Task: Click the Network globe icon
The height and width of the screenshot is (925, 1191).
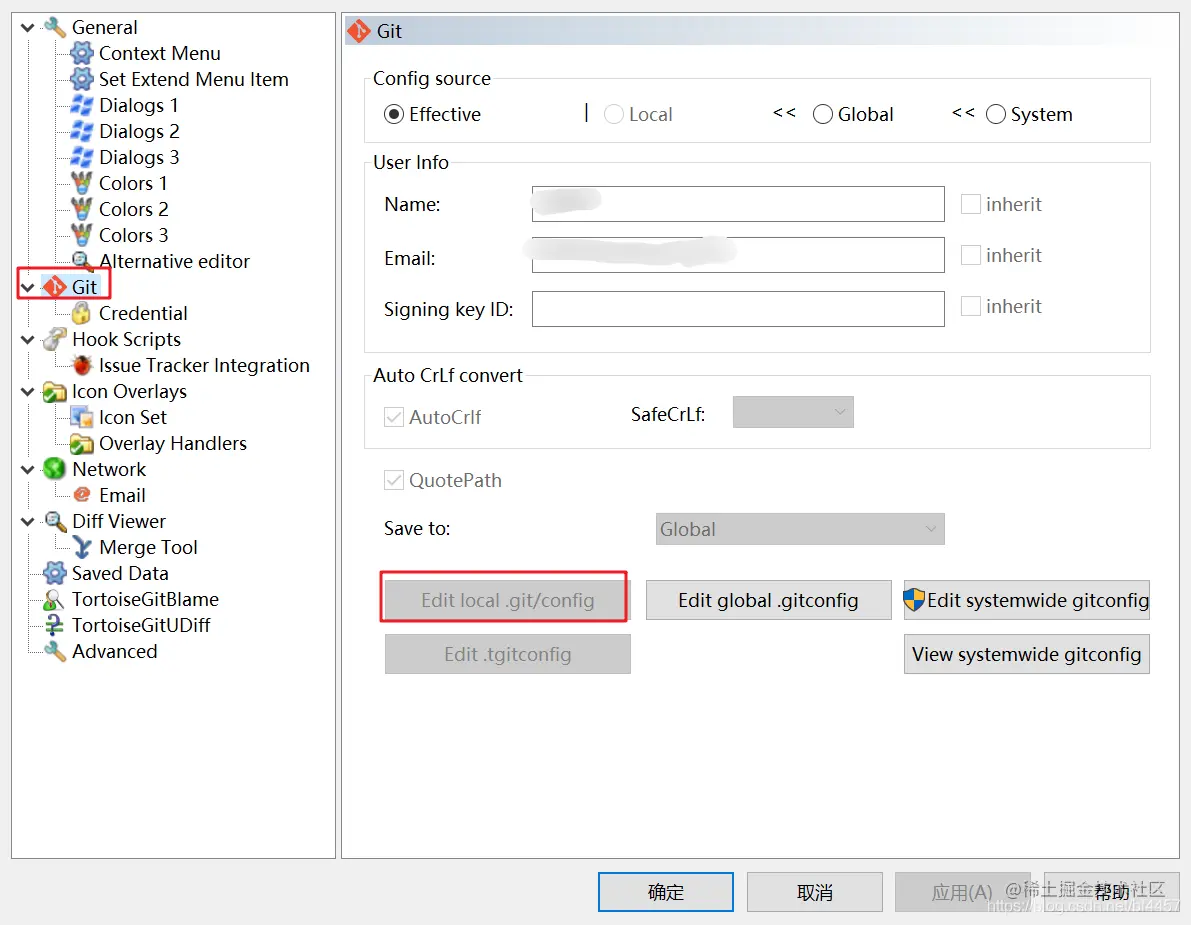Action: (x=55, y=469)
